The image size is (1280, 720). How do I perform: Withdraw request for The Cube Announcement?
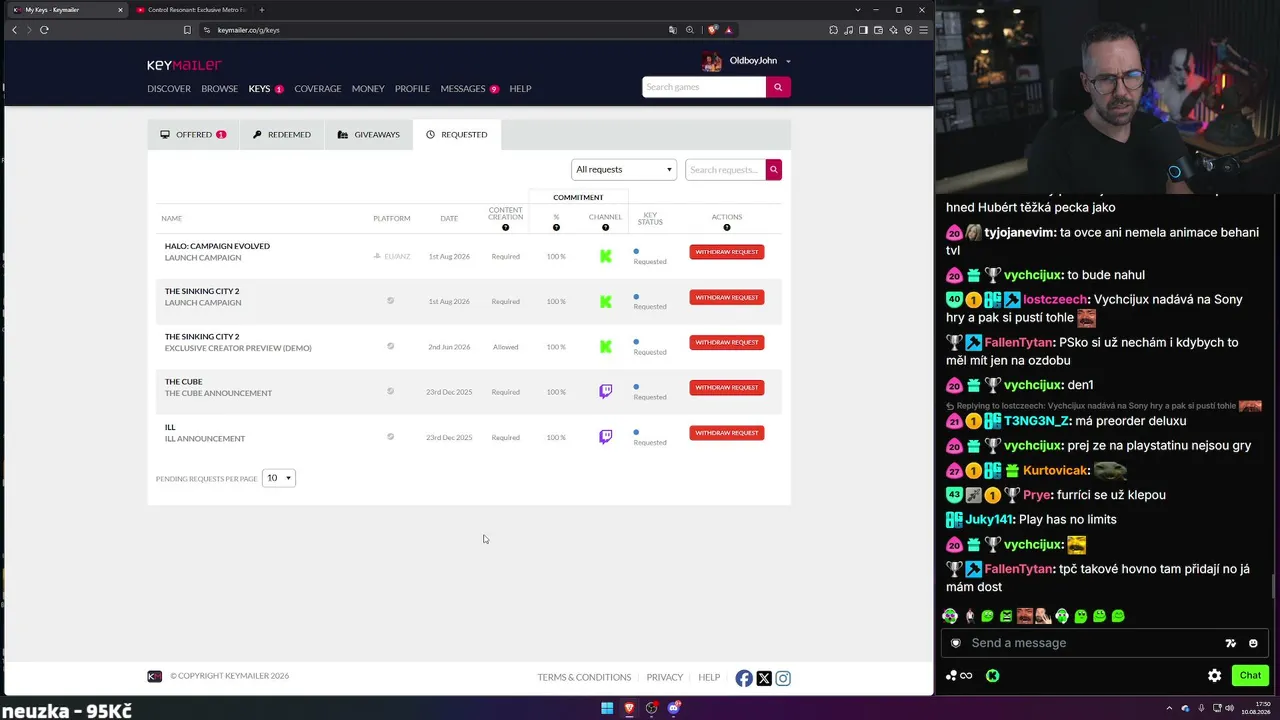727,387
